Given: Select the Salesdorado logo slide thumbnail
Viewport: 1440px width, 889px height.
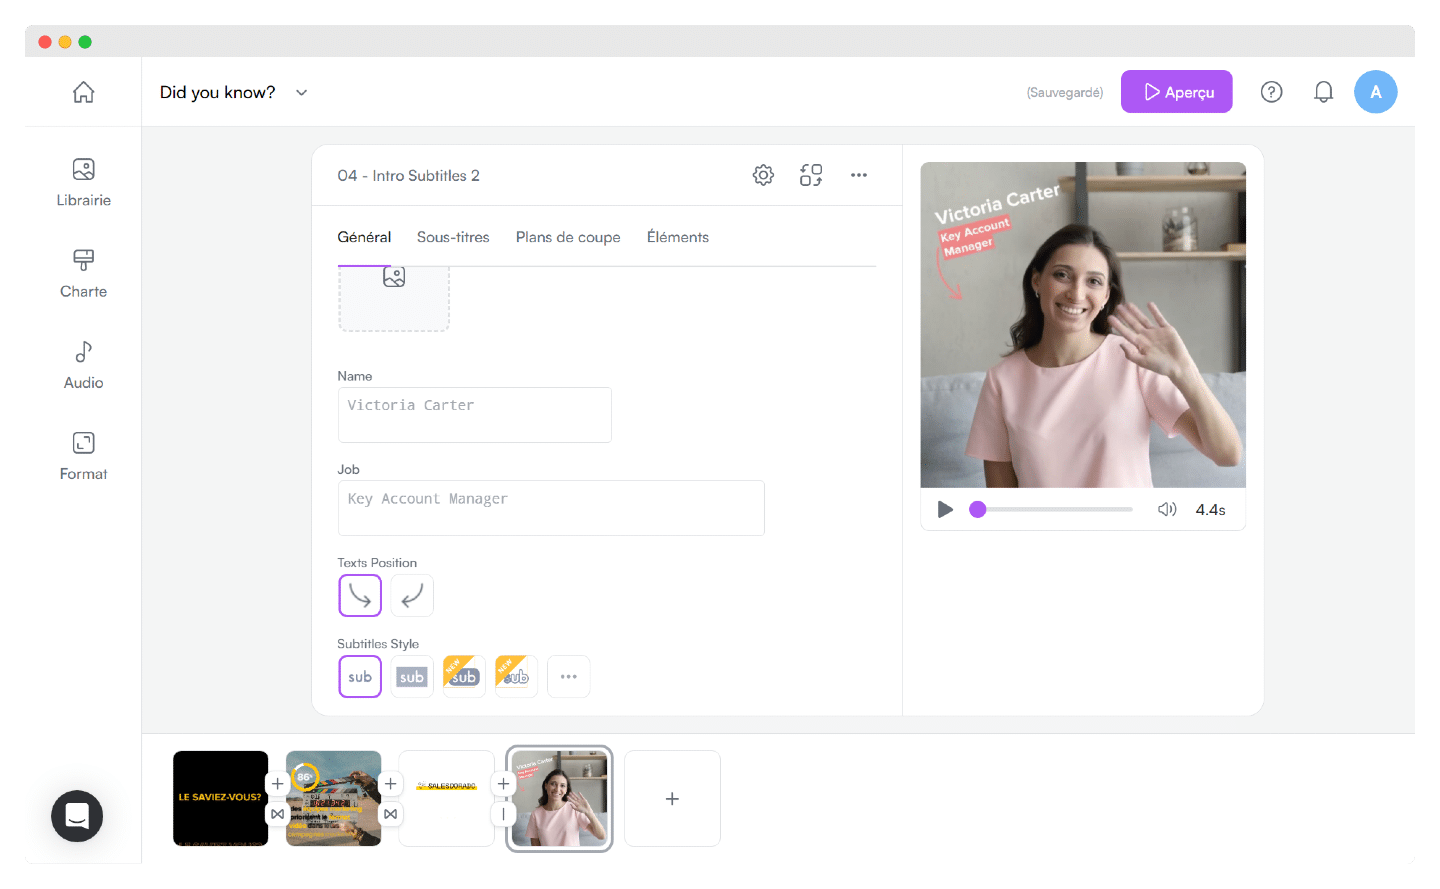Looking at the screenshot, I should click(x=446, y=798).
